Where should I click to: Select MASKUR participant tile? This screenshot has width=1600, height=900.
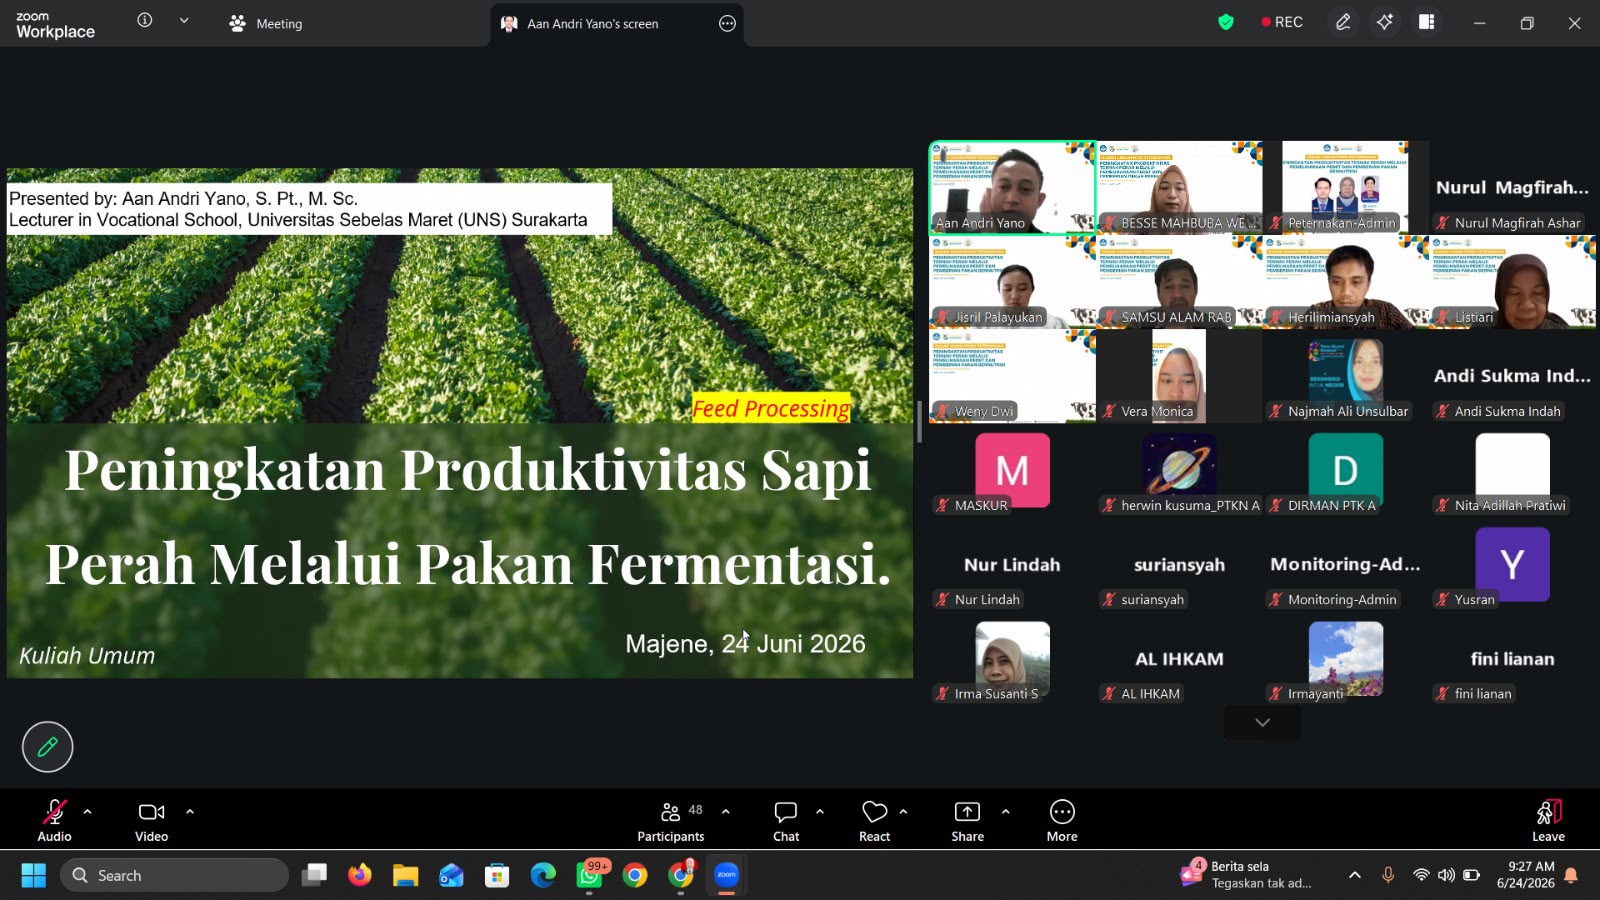[x=1012, y=470]
